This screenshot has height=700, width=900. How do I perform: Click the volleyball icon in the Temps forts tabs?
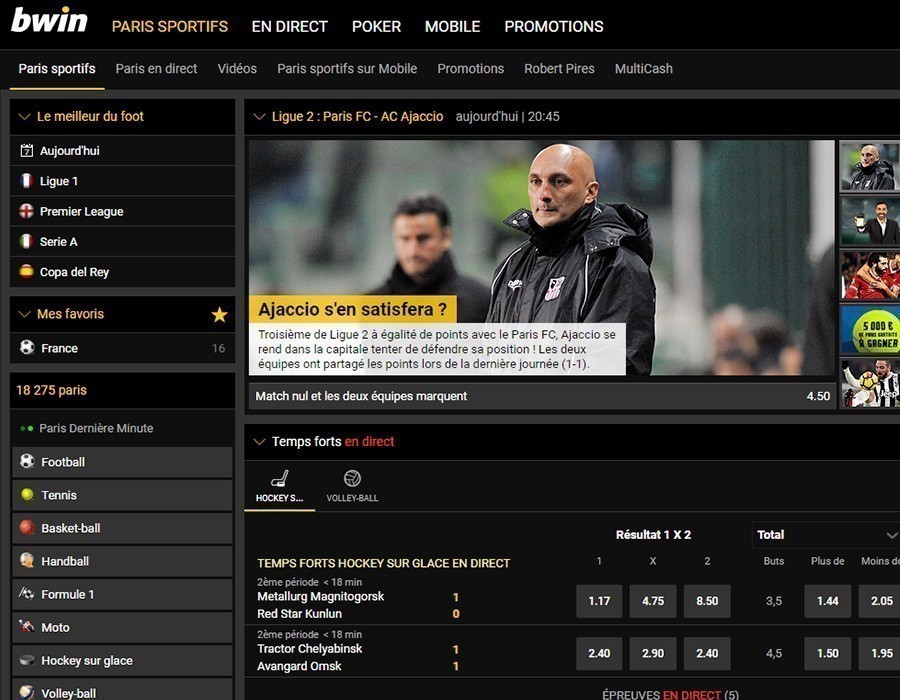(352, 478)
